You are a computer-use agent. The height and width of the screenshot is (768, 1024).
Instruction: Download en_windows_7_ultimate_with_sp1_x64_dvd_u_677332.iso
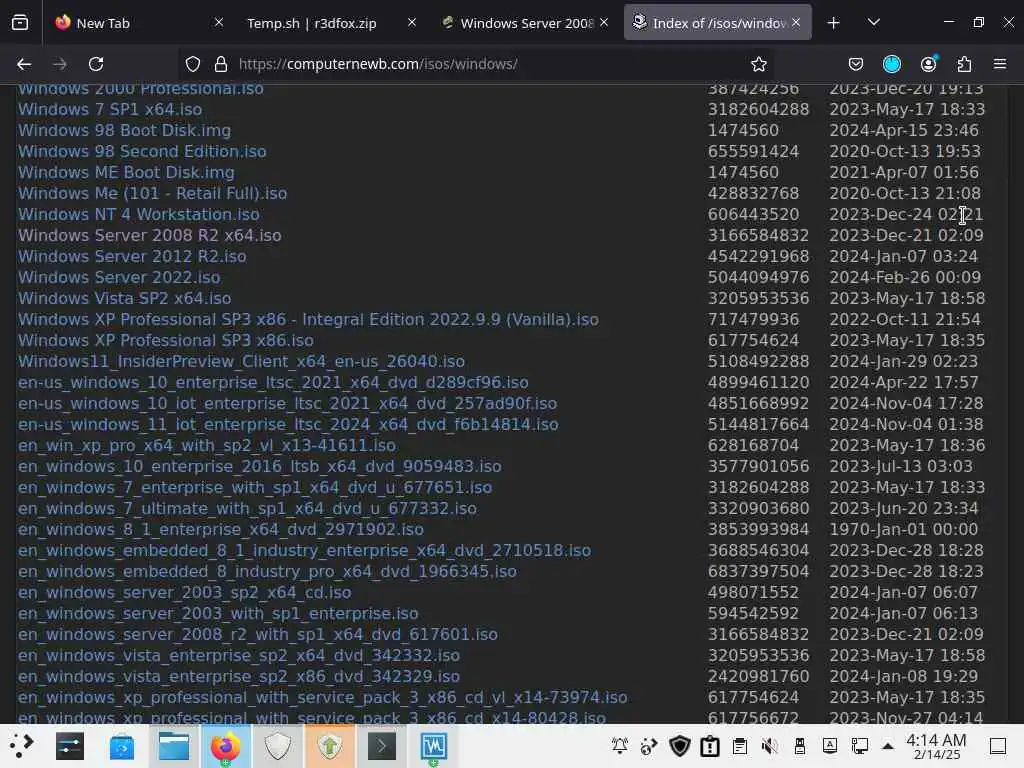pyautogui.click(x=247, y=508)
